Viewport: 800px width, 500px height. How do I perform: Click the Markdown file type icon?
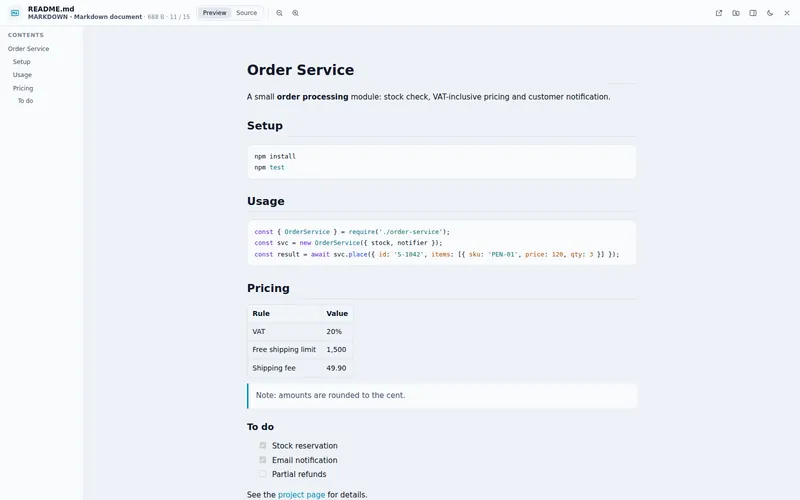coord(15,13)
